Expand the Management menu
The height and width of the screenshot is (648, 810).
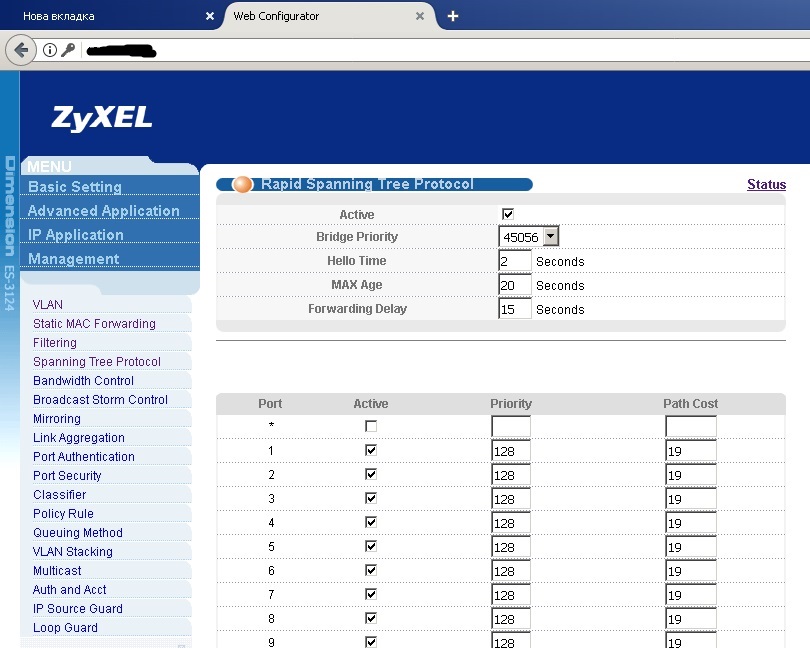pos(73,258)
